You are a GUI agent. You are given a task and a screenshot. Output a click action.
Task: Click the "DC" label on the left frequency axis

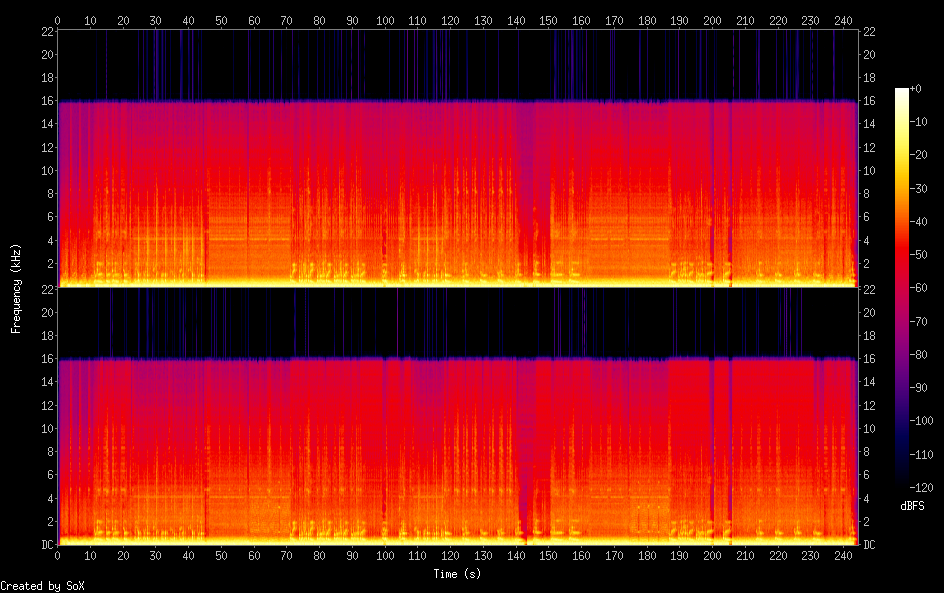(48, 545)
